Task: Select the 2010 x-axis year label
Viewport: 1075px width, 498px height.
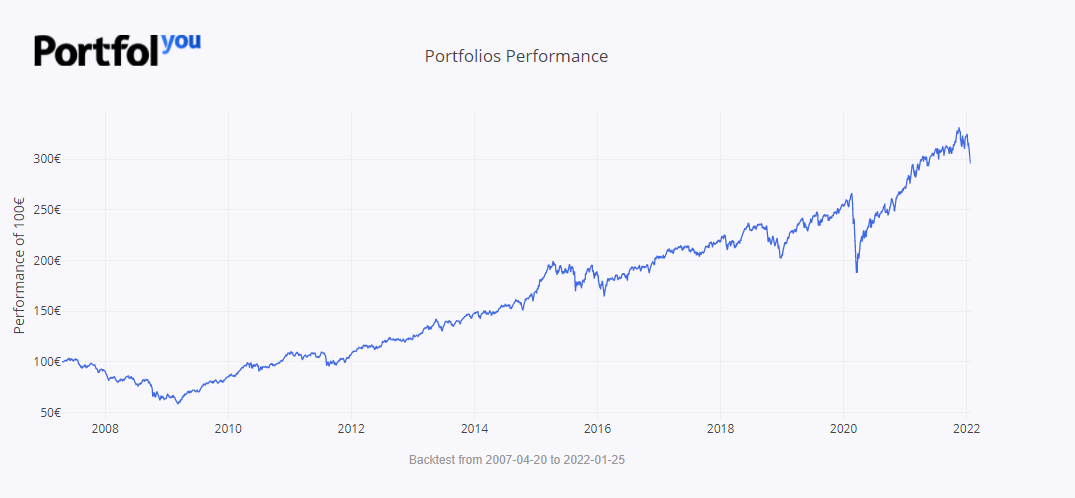Action: (x=228, y=429)
